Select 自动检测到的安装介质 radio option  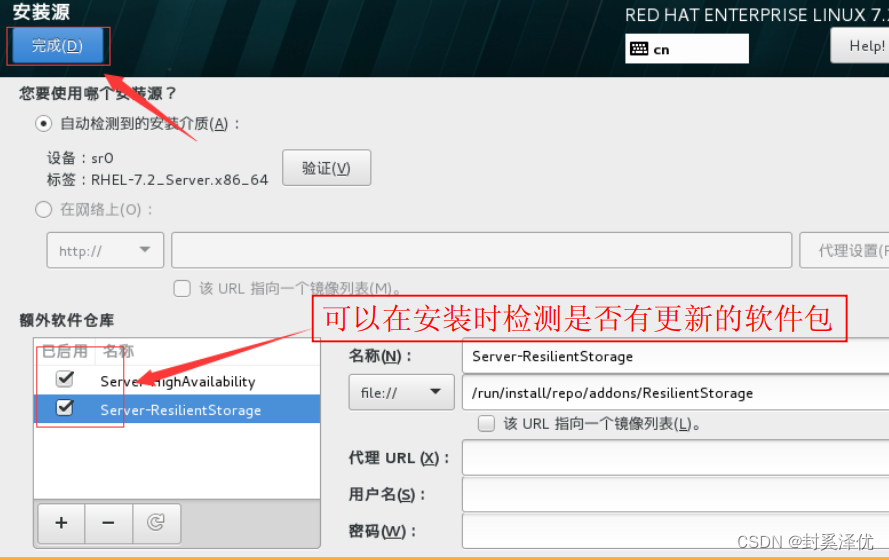pyautogui.click(x=44, y=124)
